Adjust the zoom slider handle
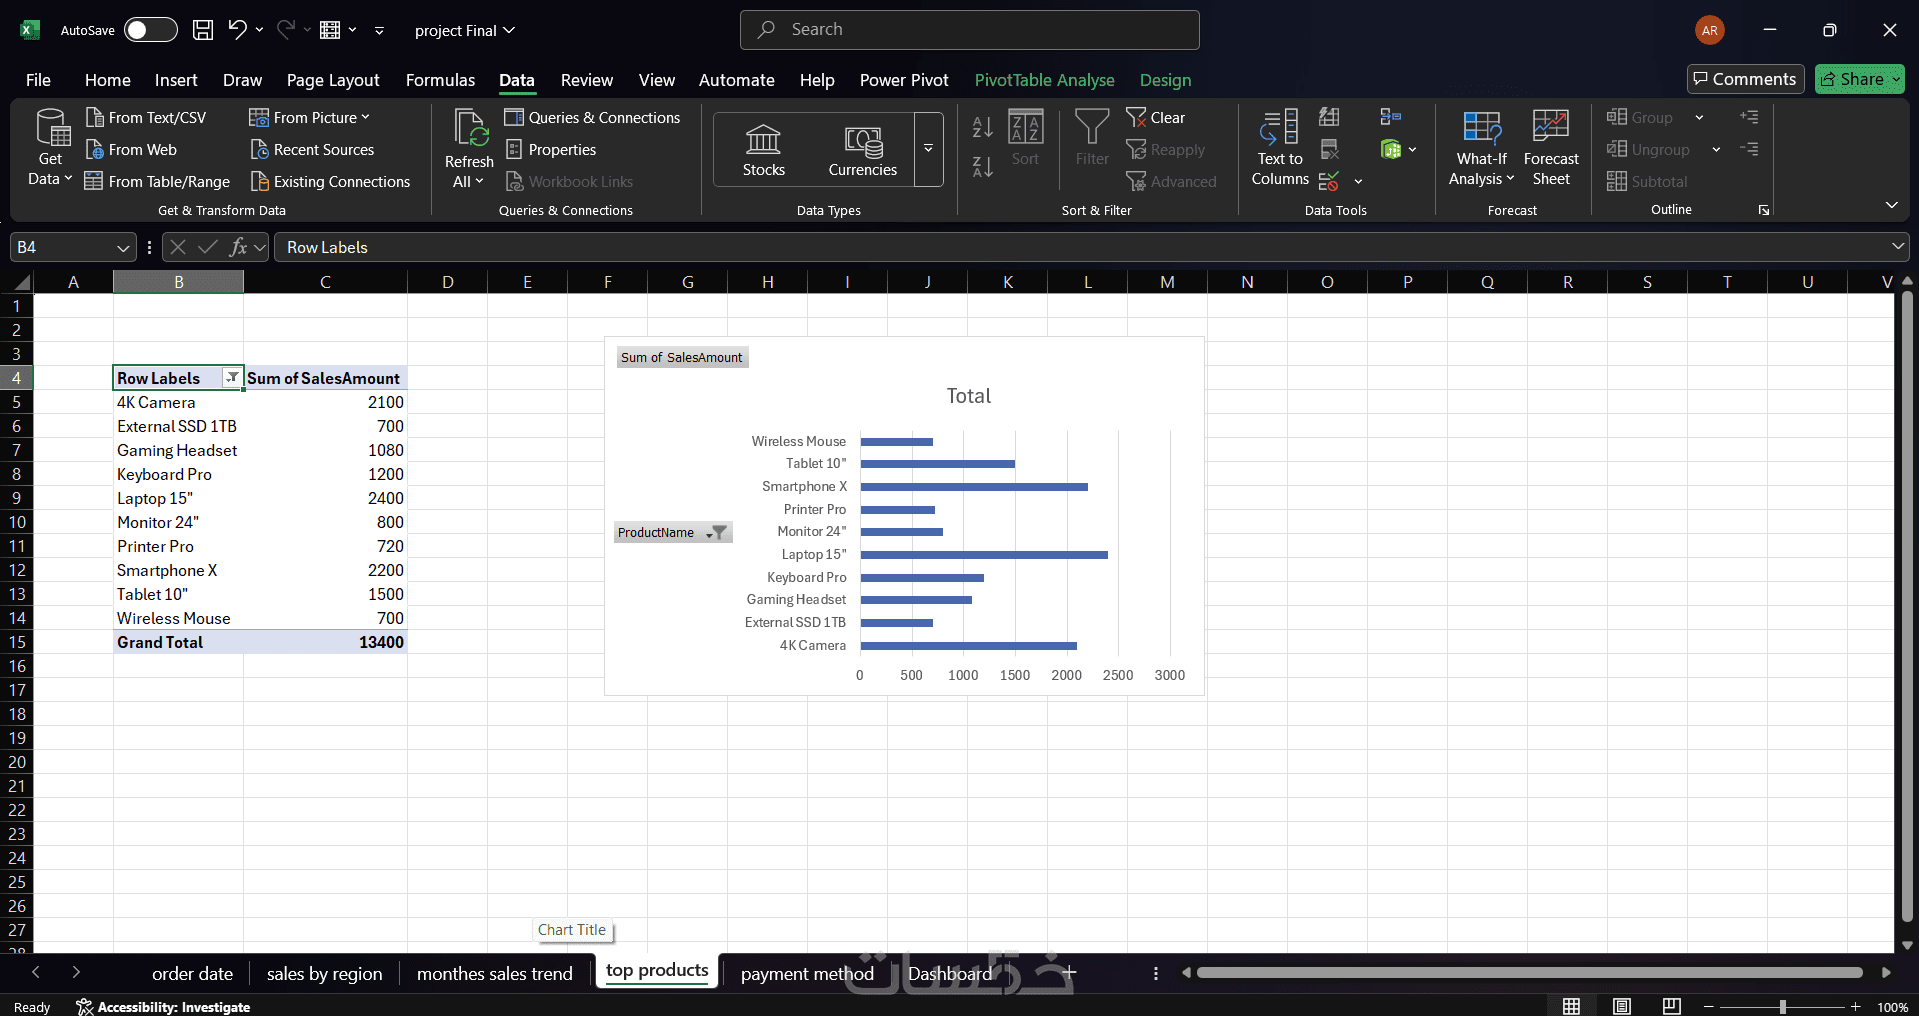The image size is (1919, 1016). [x=1782, y=1007]
